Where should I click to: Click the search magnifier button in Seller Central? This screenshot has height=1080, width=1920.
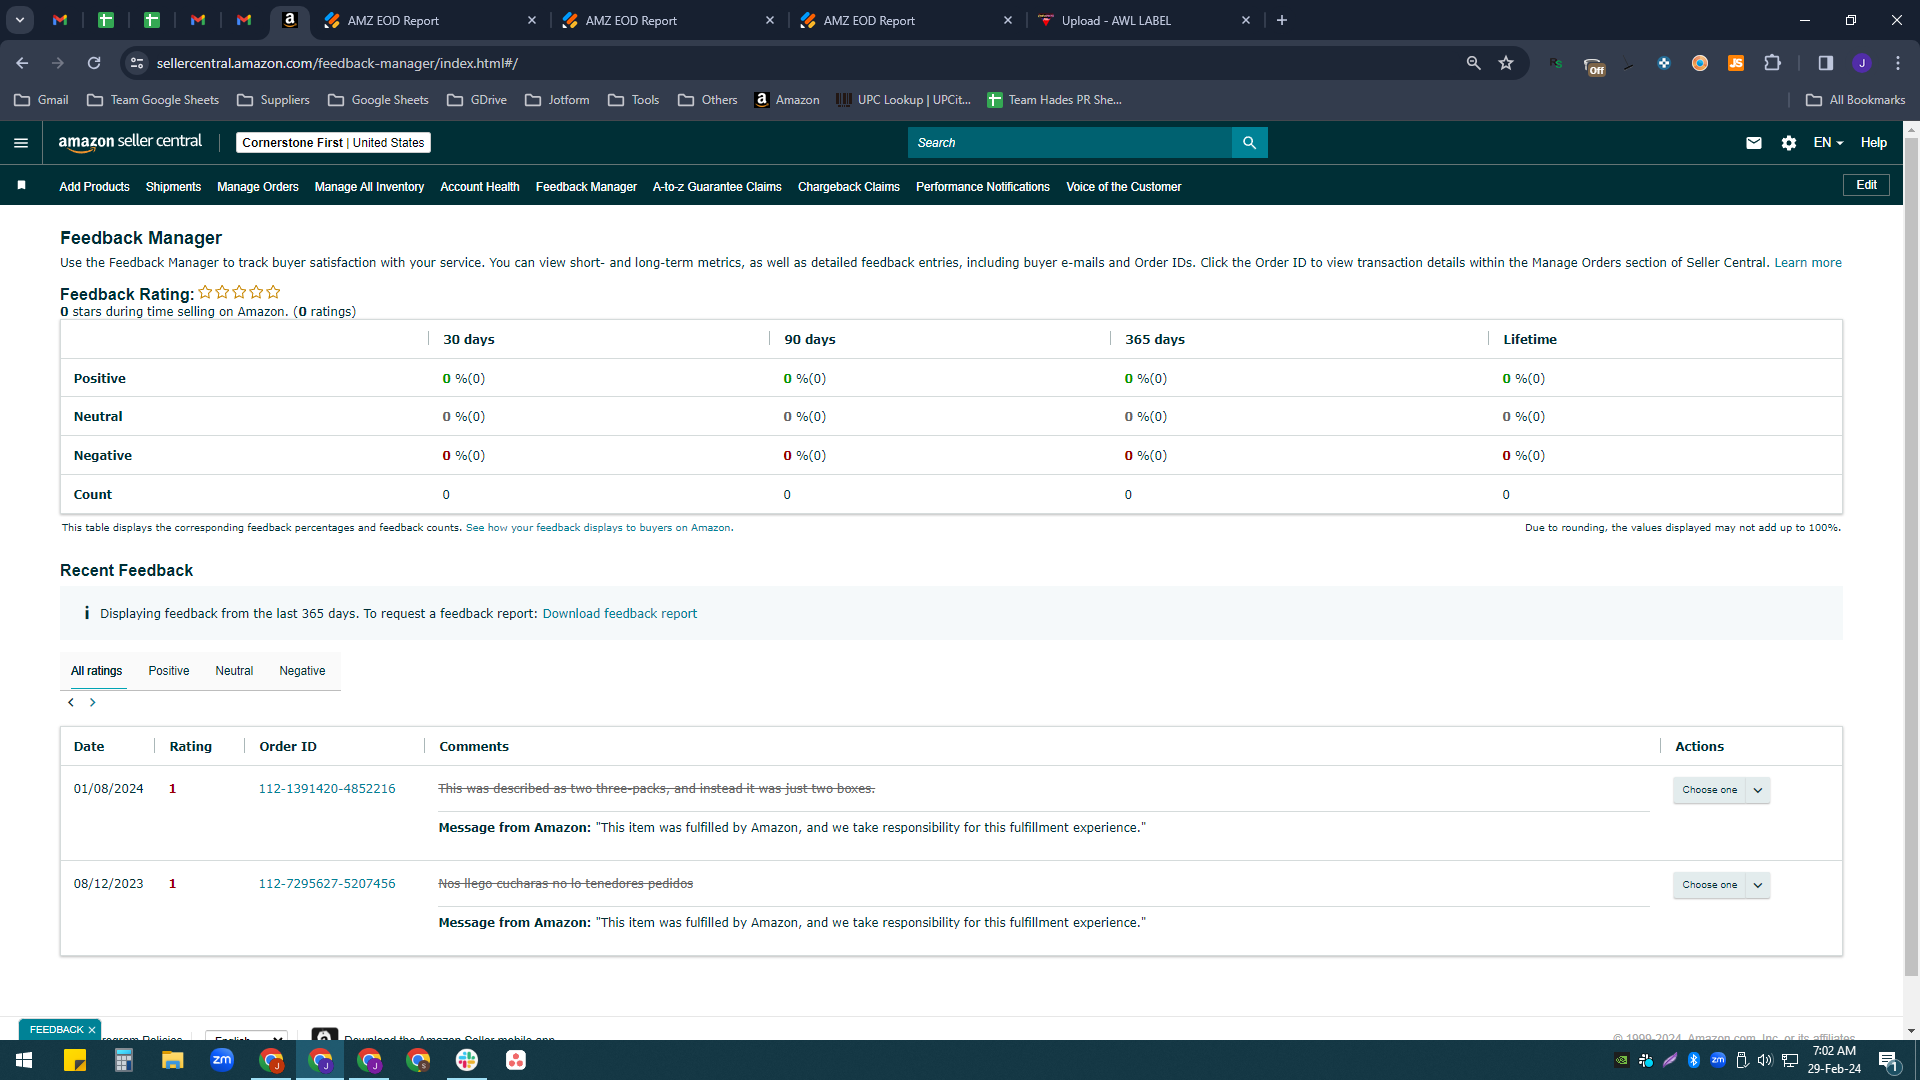click(1249, 143)
